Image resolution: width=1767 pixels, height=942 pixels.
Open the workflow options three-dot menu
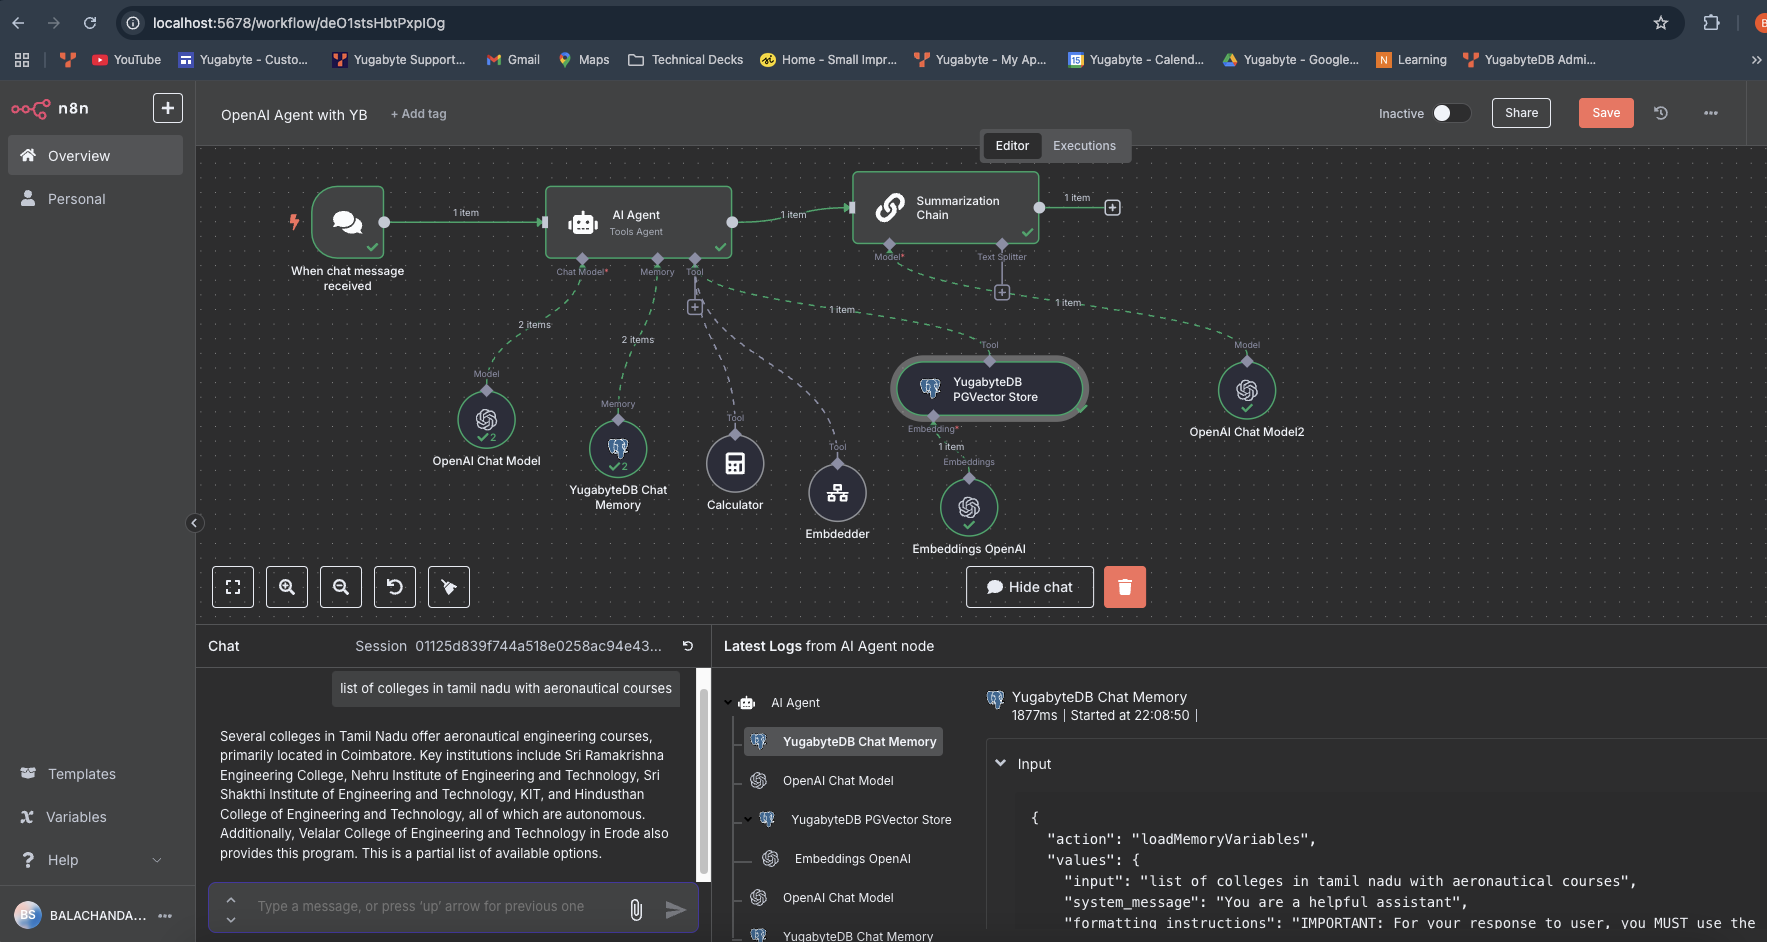(1710, 113)
